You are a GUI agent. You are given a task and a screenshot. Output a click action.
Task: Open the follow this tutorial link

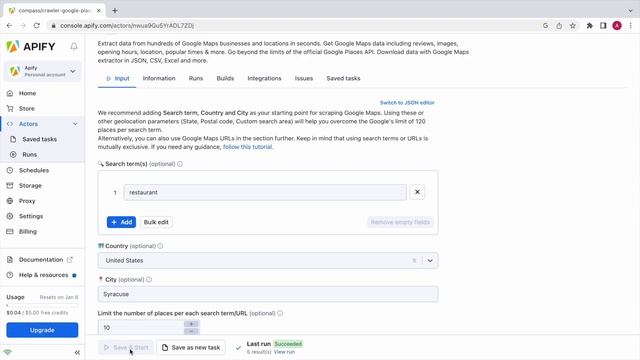247,147
